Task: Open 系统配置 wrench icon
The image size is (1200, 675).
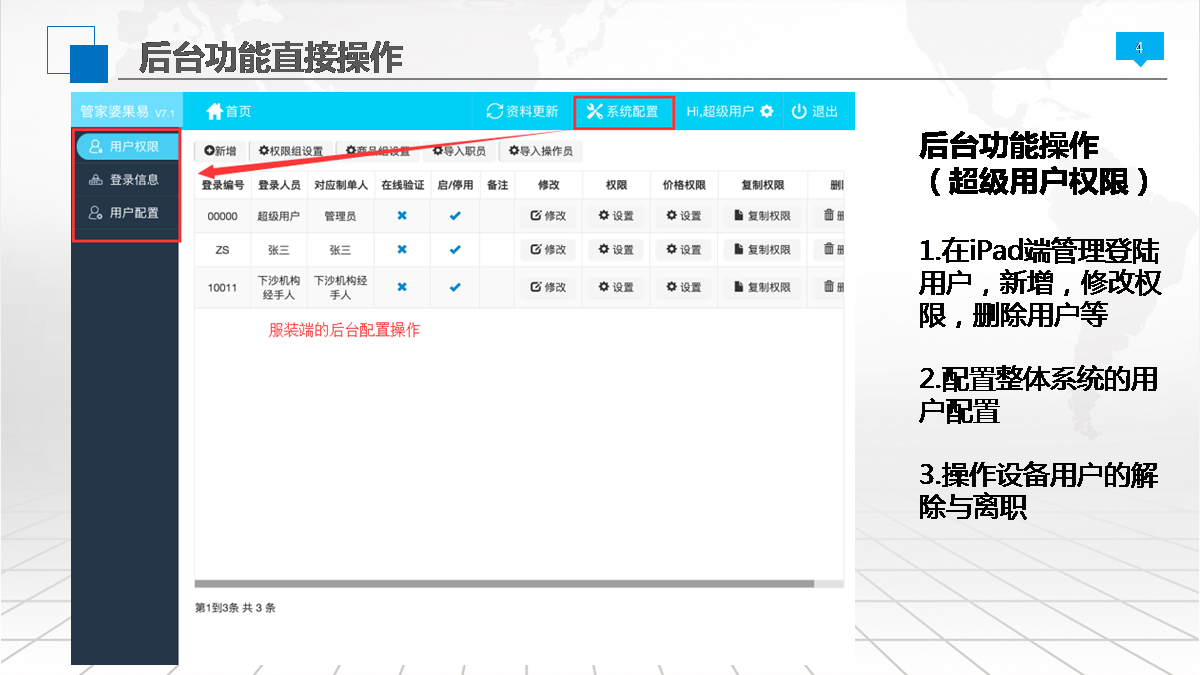Action: click(x=595, y=112)
